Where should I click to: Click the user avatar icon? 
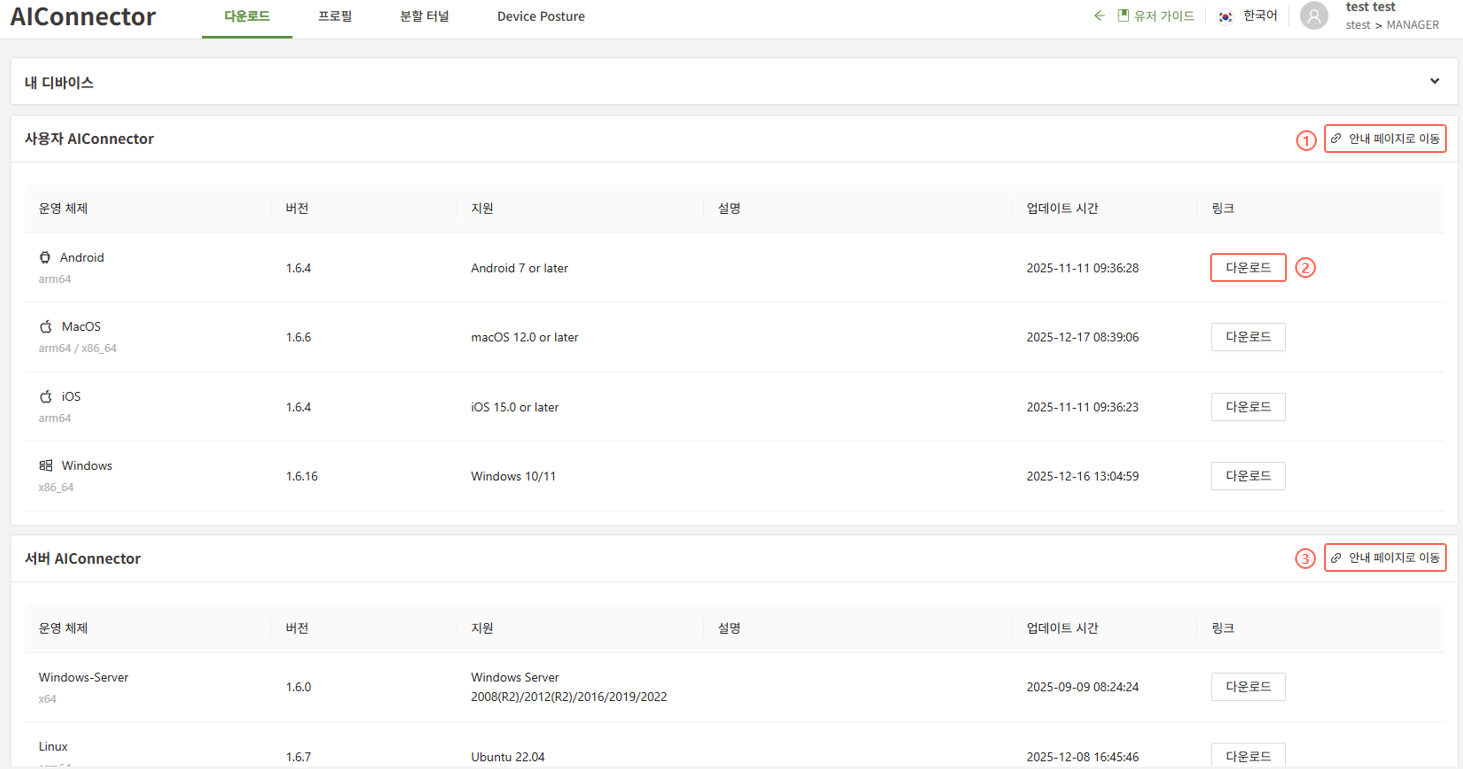coord(1314,16)
